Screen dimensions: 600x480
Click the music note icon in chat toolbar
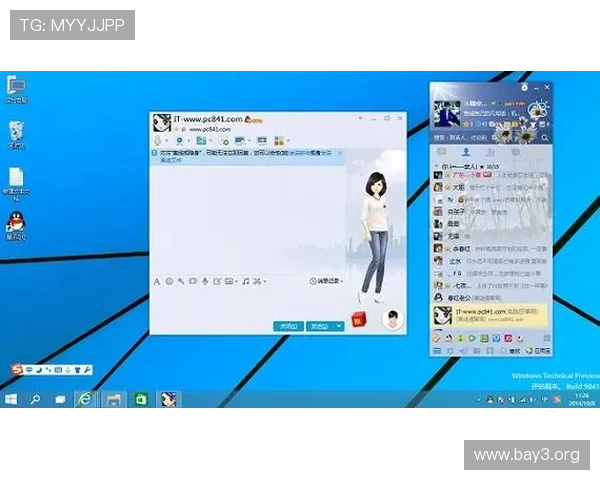245,282
